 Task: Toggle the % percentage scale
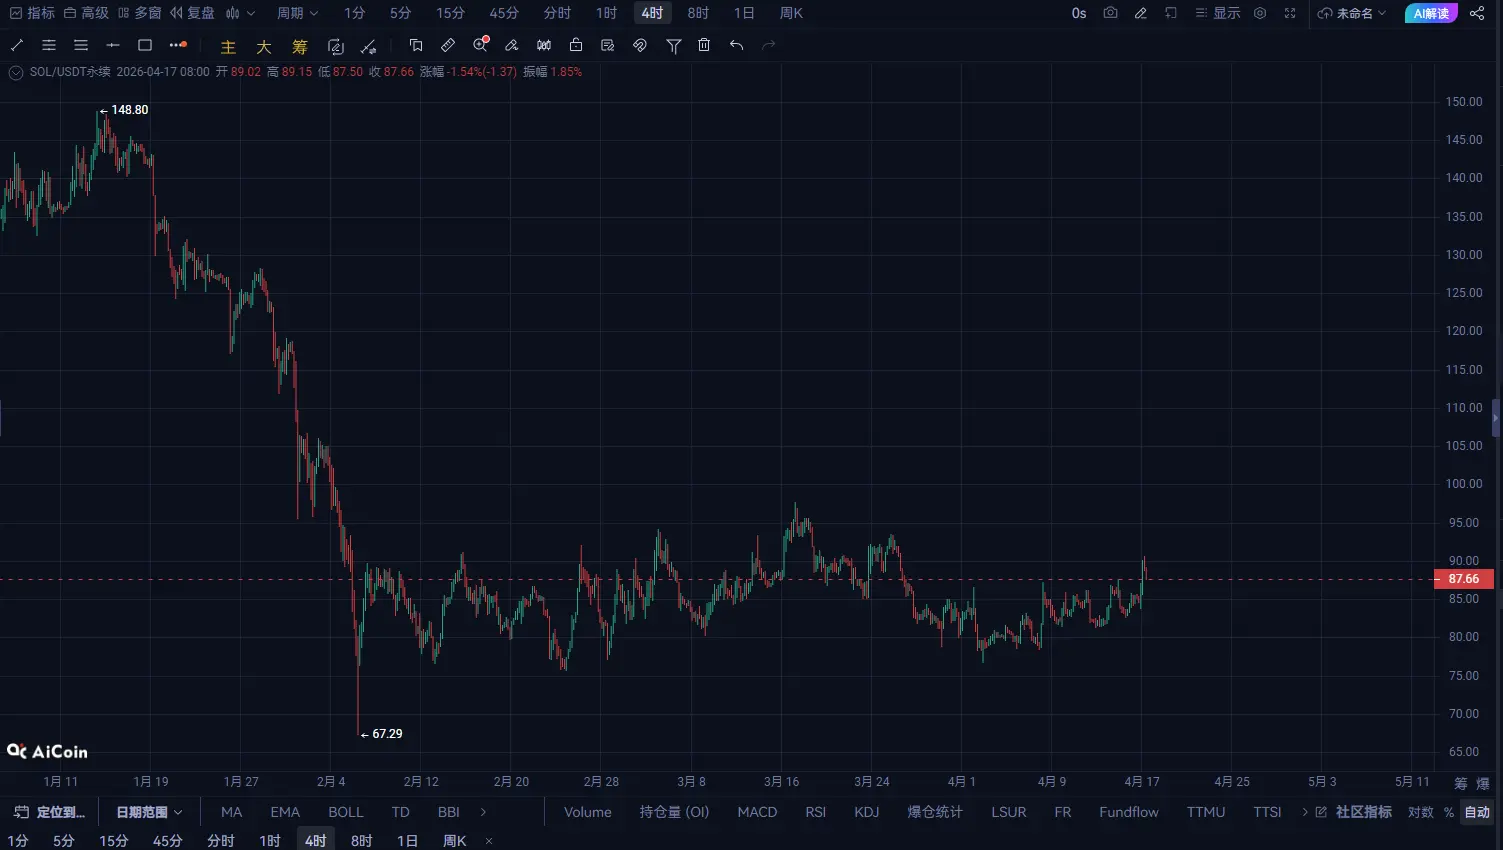[1449, 812]
